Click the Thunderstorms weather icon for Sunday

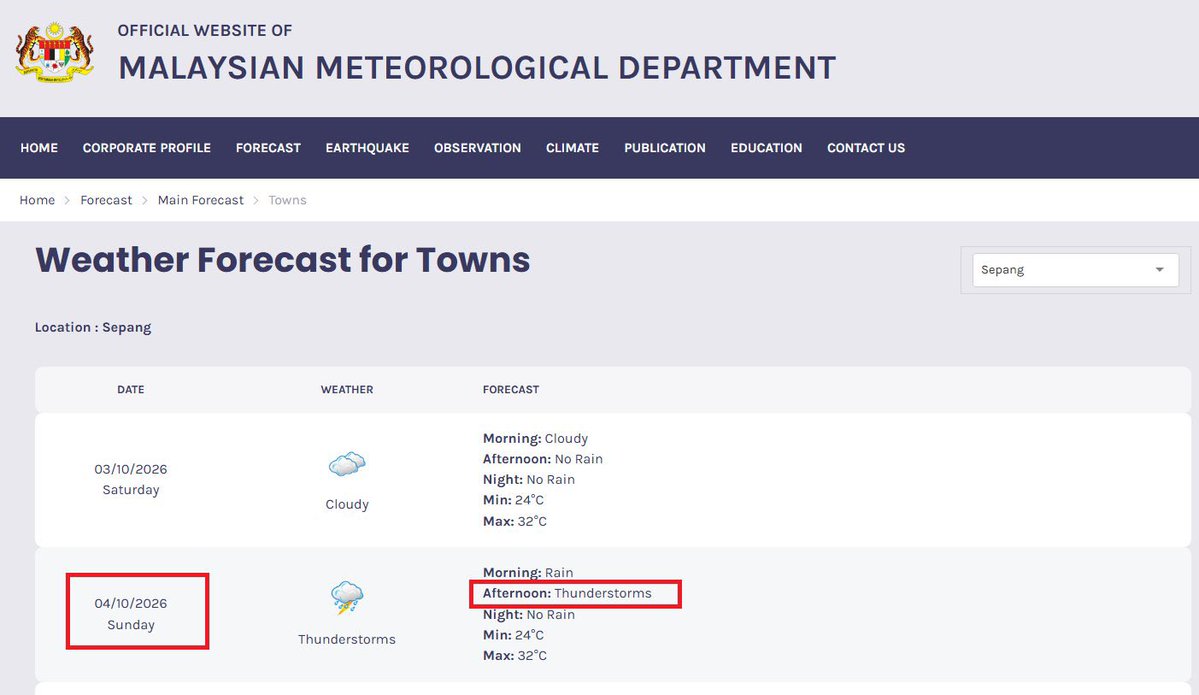[347, 598]
